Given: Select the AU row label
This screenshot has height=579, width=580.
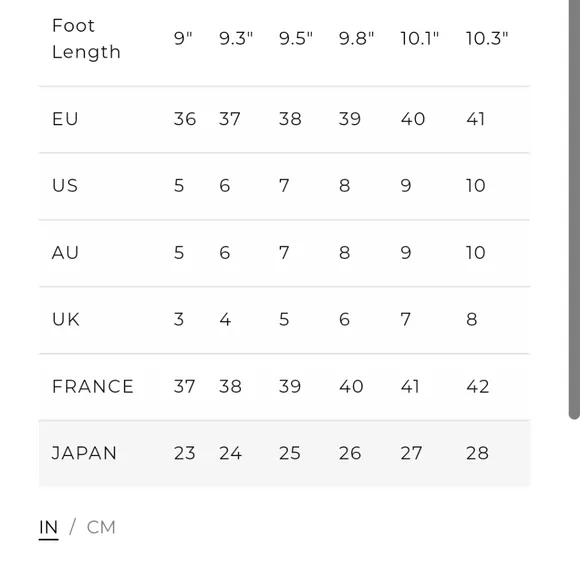Looking at the screenshot, I should [x=65, y=253].
